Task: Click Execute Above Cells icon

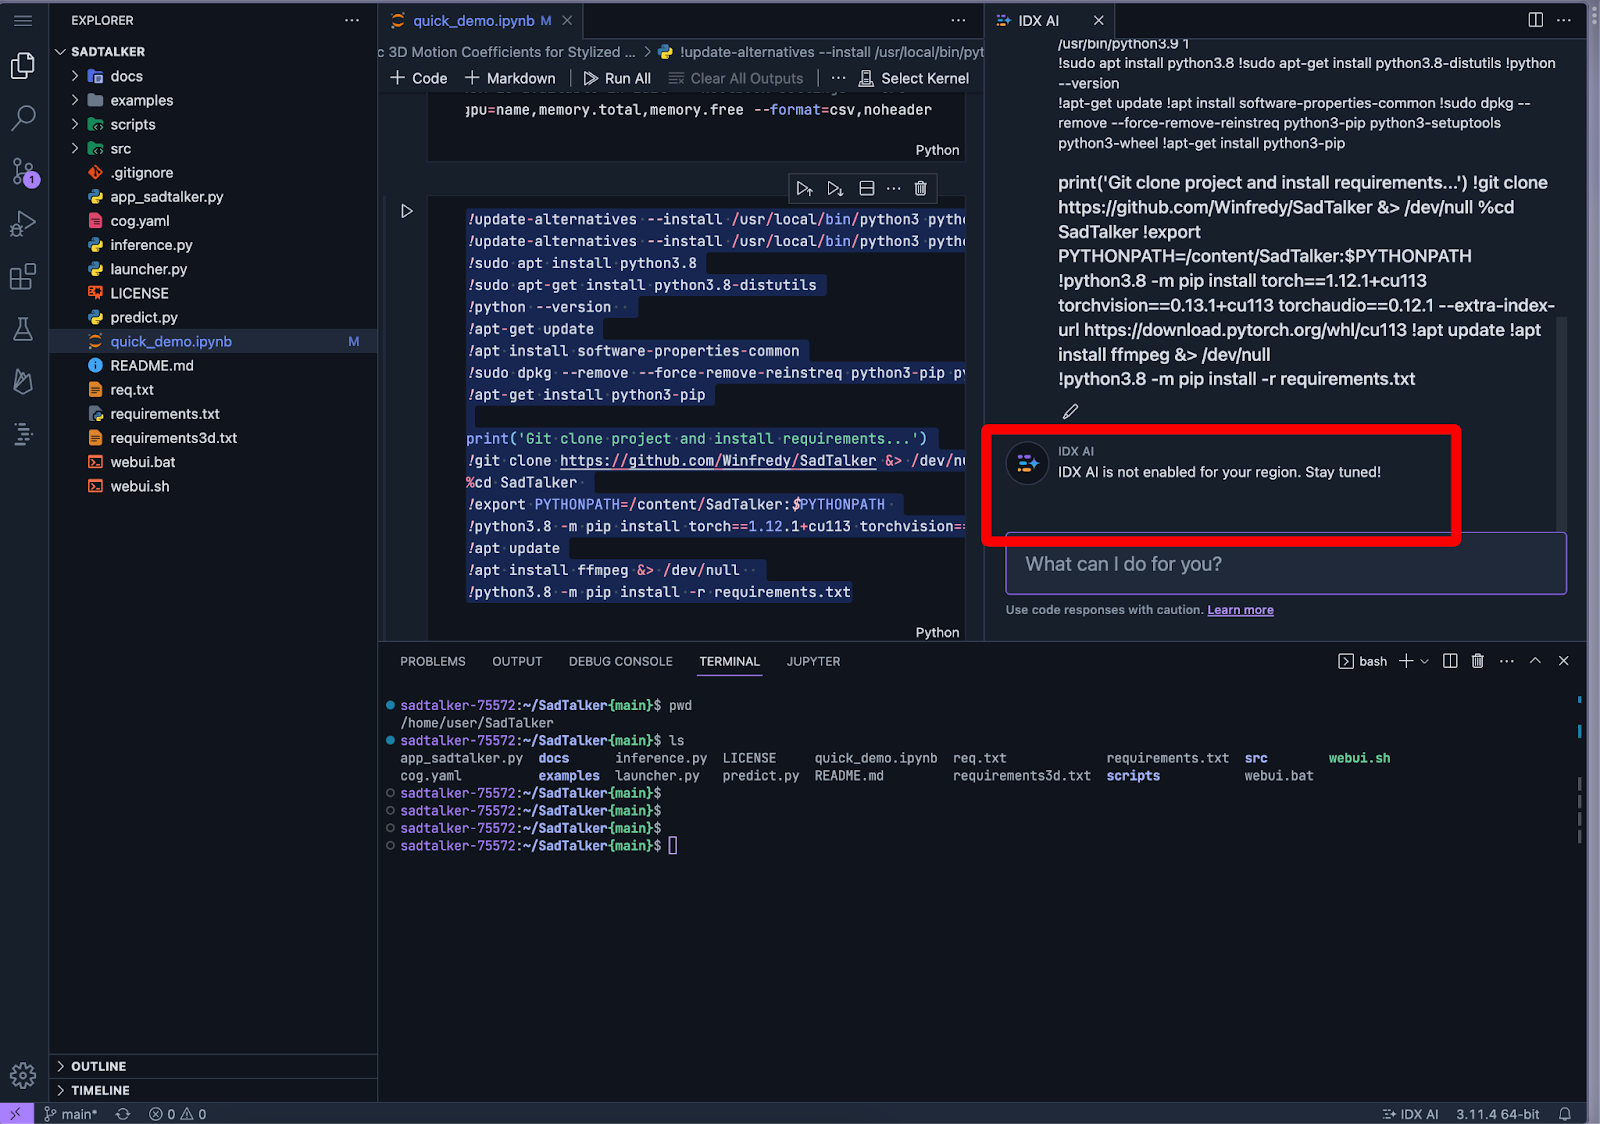Action: pos(804,188)
